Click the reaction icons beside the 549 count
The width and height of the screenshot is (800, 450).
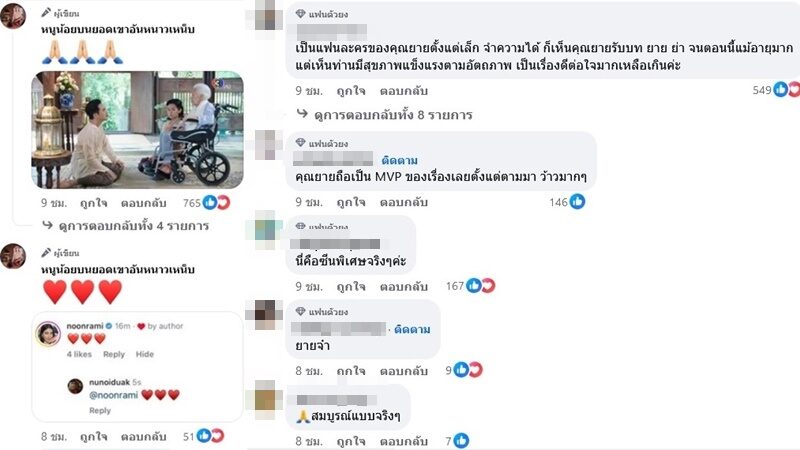[786, 90]
